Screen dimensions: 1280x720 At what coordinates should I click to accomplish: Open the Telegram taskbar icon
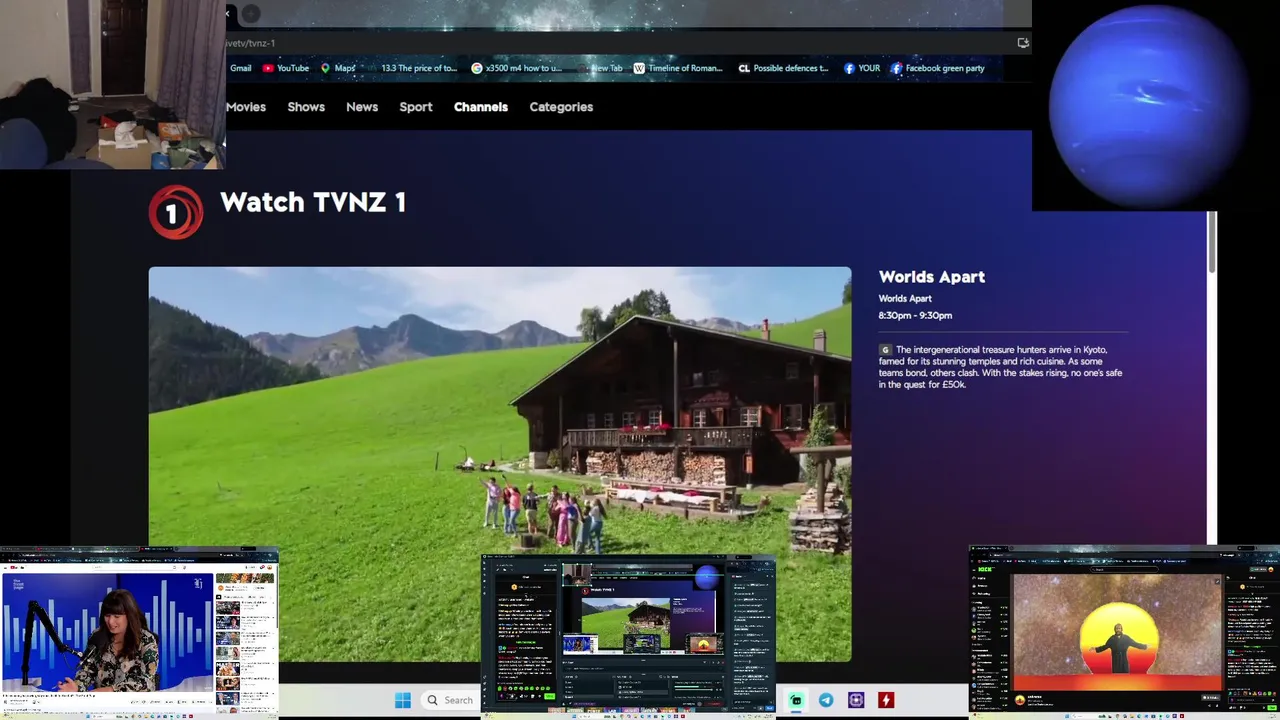coord(826,700)
